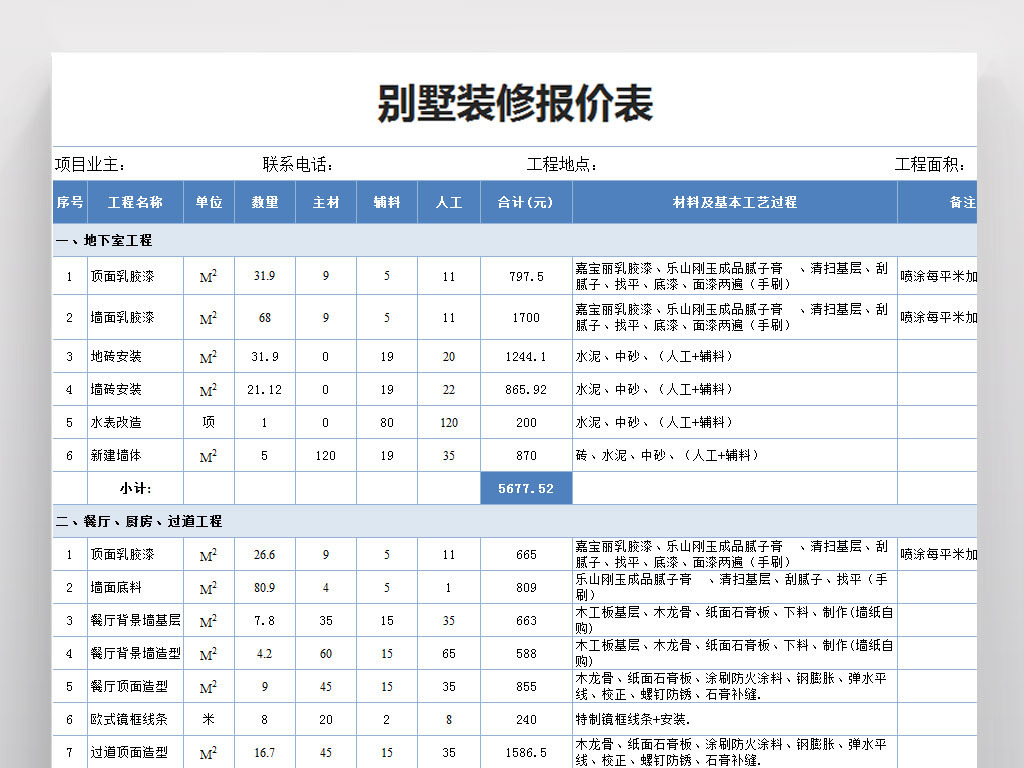Screen dimensions: 1024x768
Task: Click the 主材 column header
Action: point(326,202)
